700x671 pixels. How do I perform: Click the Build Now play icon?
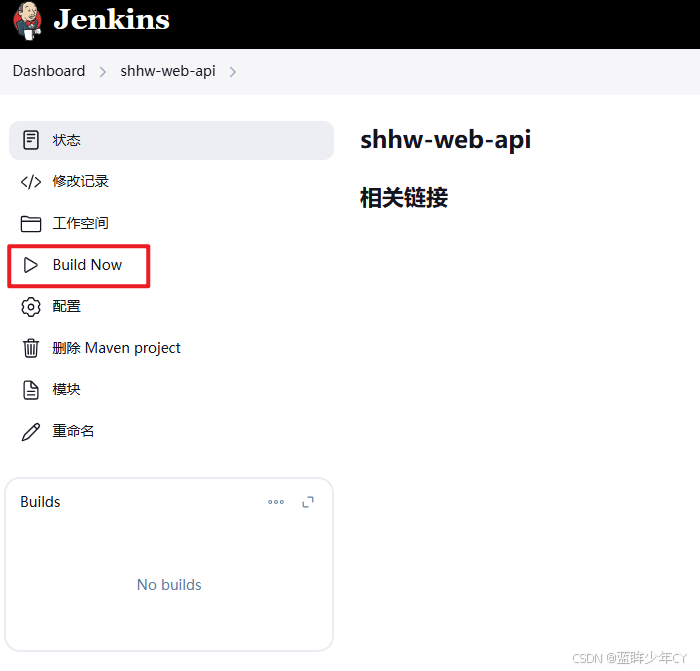(31, 265)
